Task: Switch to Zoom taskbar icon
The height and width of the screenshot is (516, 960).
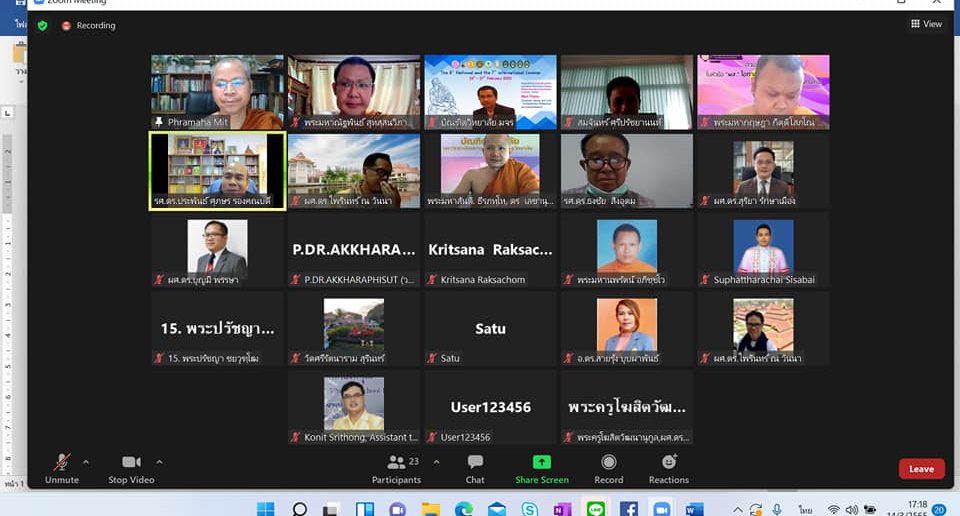Action: [x=661, y=509]
